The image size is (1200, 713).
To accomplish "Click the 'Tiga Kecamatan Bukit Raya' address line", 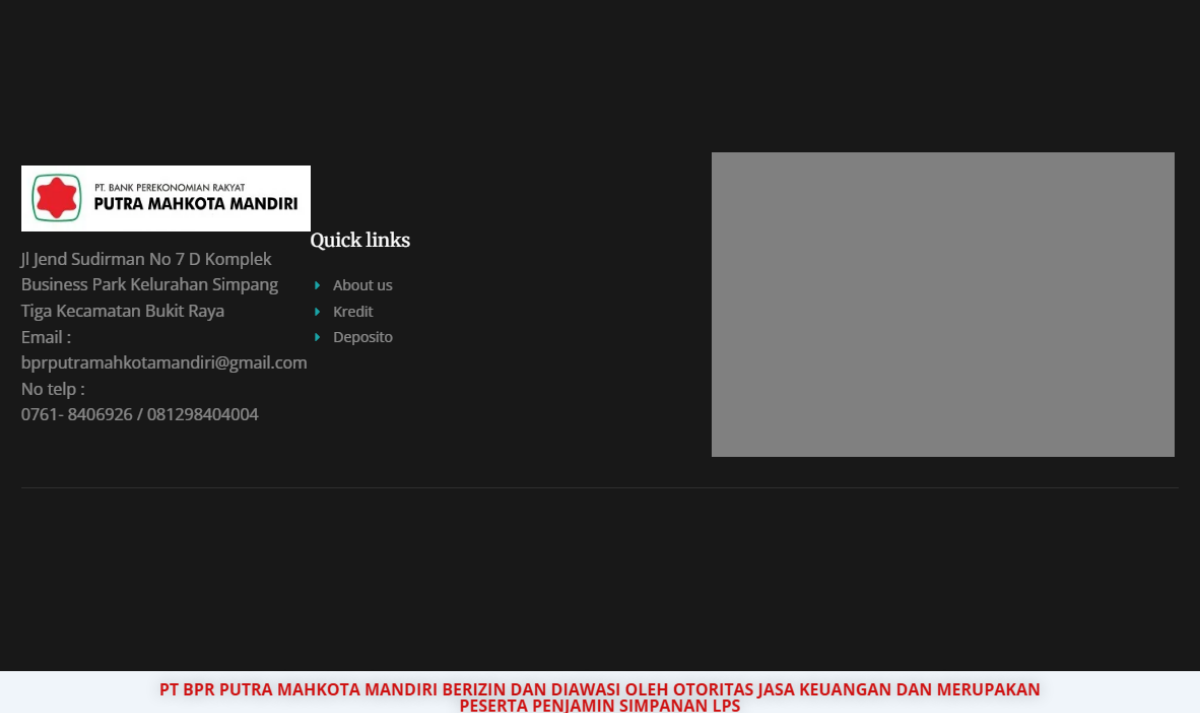I will (123, 311).
